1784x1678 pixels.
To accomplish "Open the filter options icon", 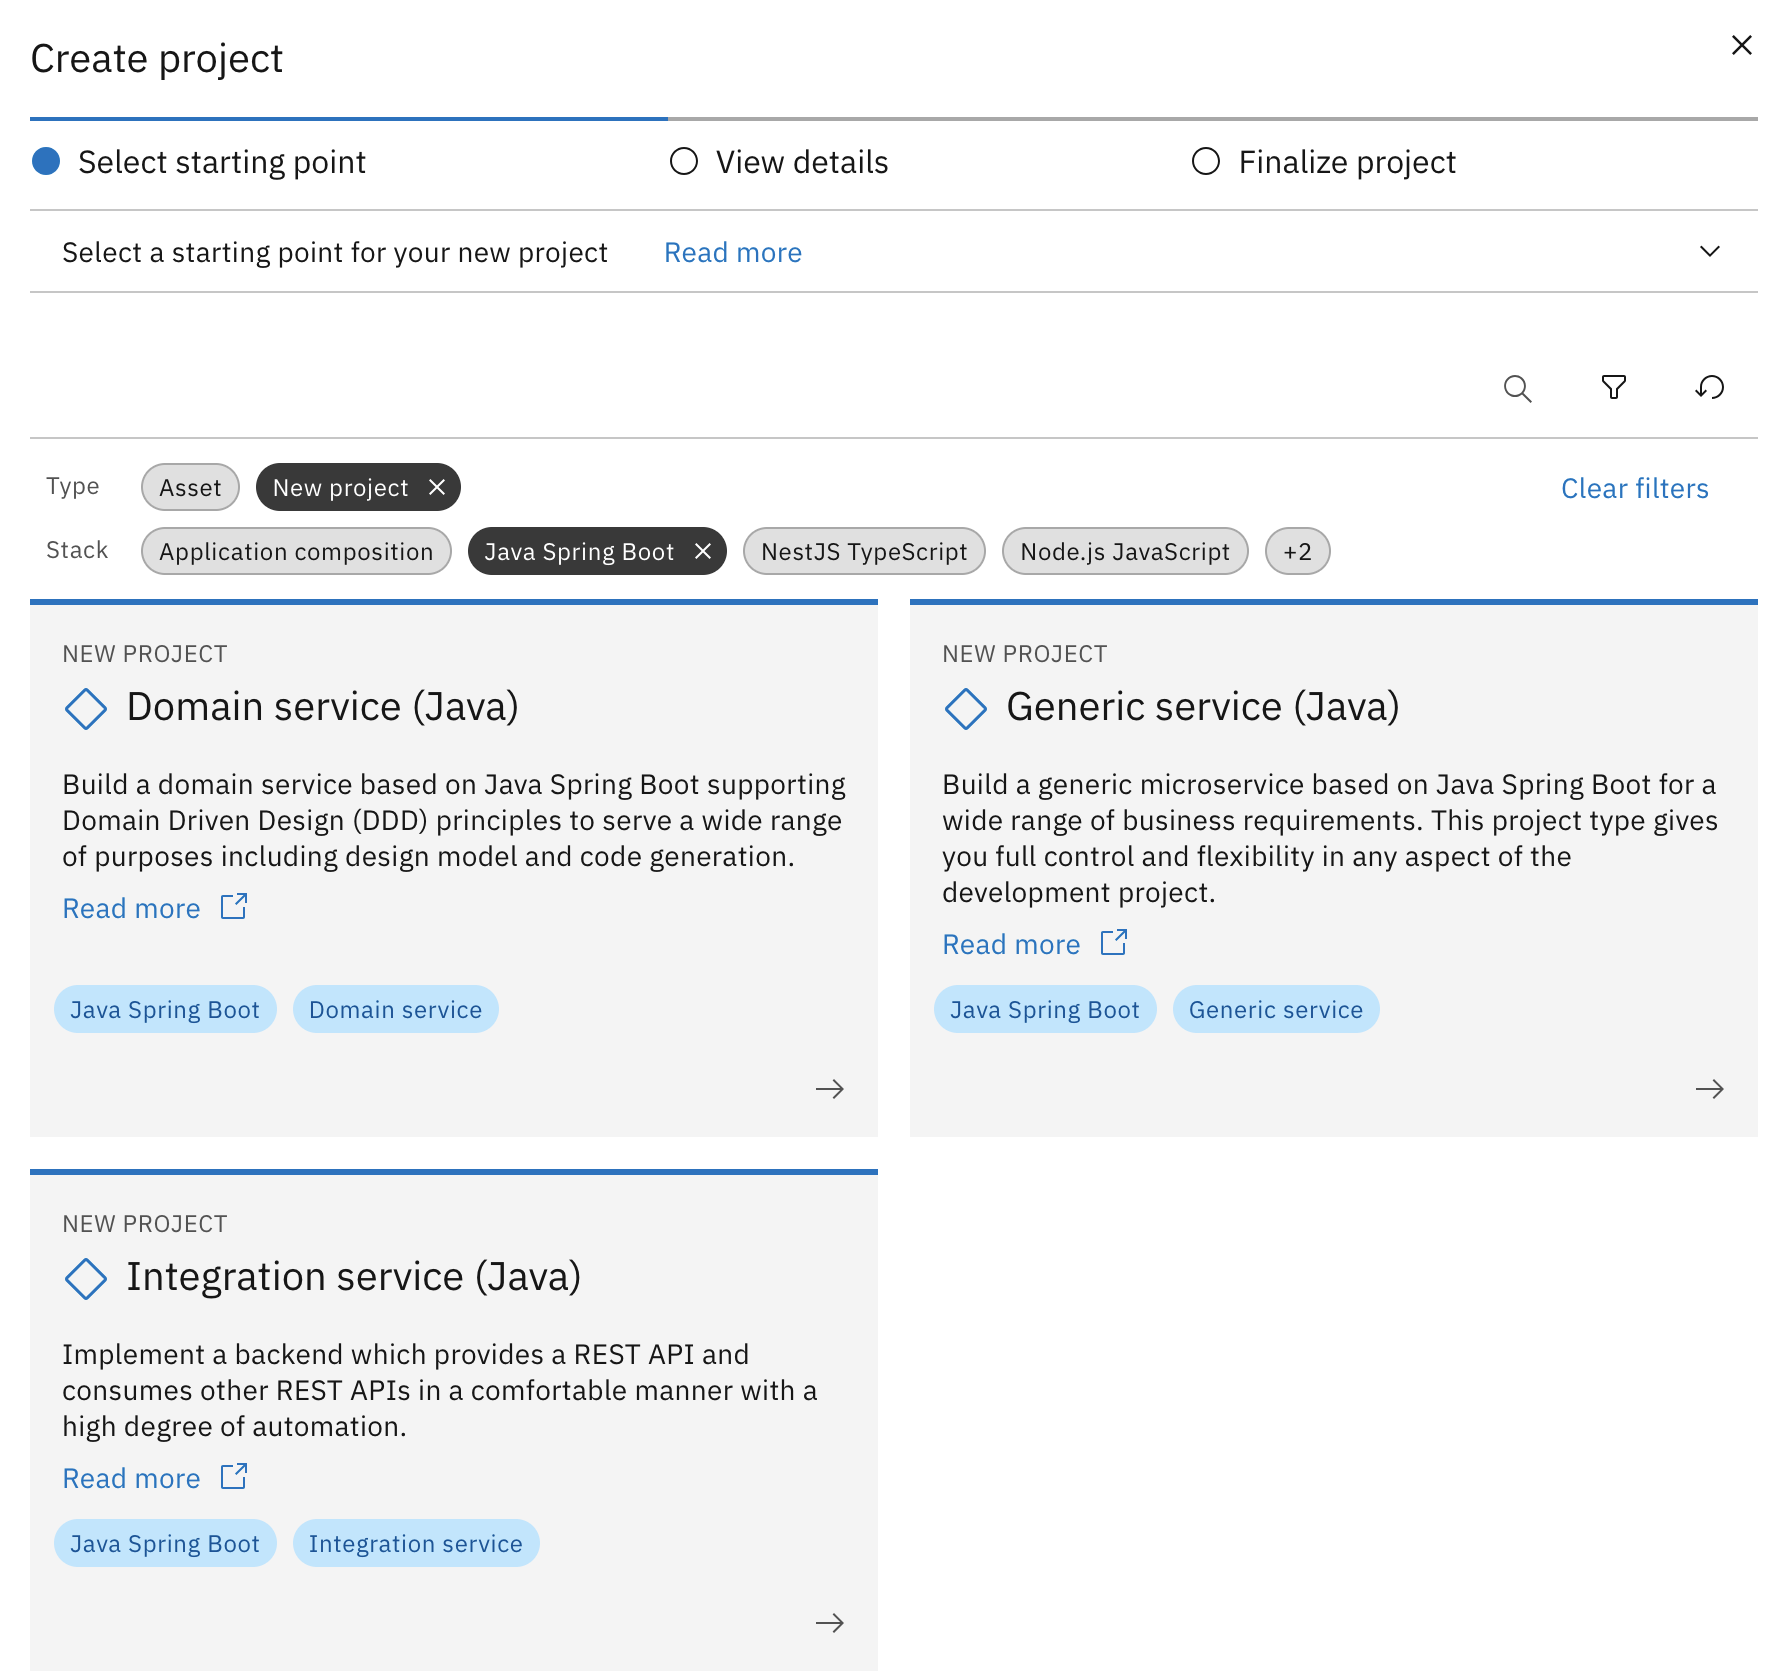I will (1614, 388).
